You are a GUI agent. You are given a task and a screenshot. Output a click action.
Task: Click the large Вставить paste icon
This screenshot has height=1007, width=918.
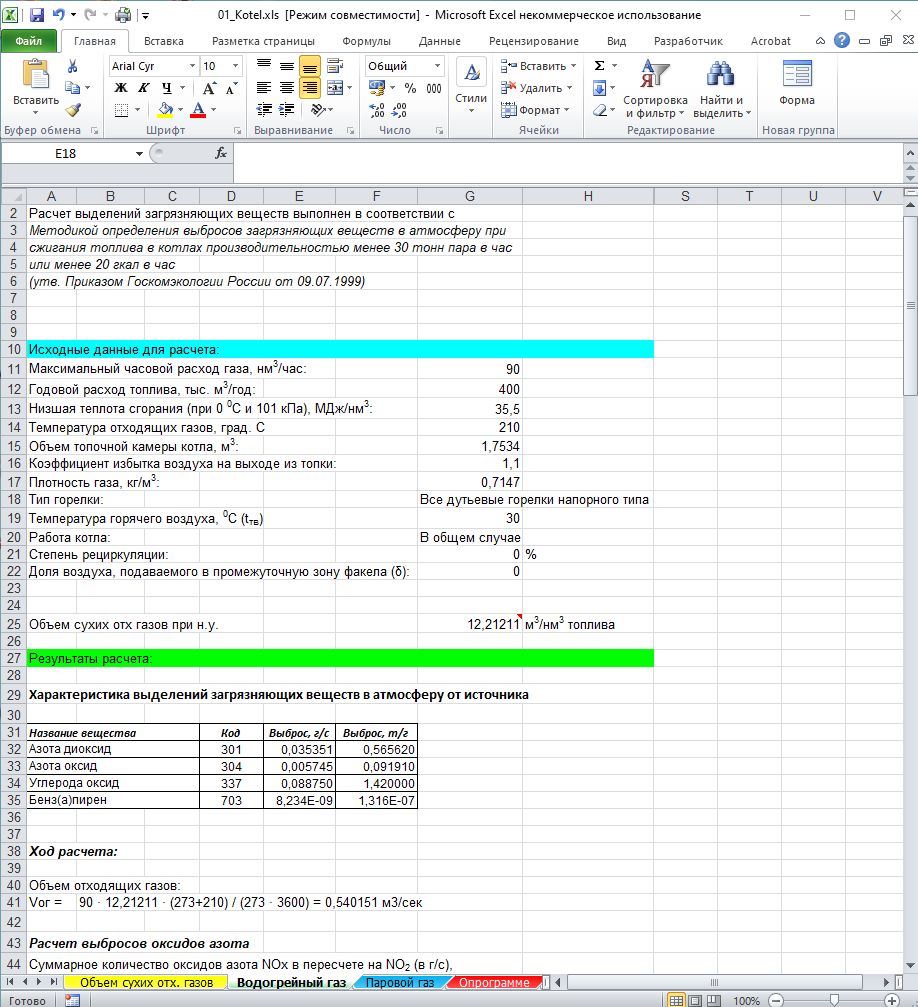click(x=35, y=74)
